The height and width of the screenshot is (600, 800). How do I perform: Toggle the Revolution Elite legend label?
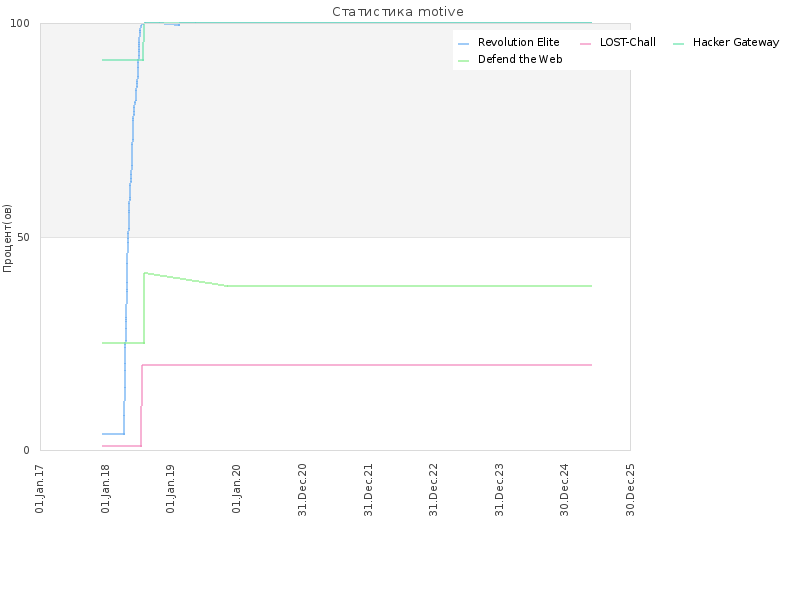518,42
